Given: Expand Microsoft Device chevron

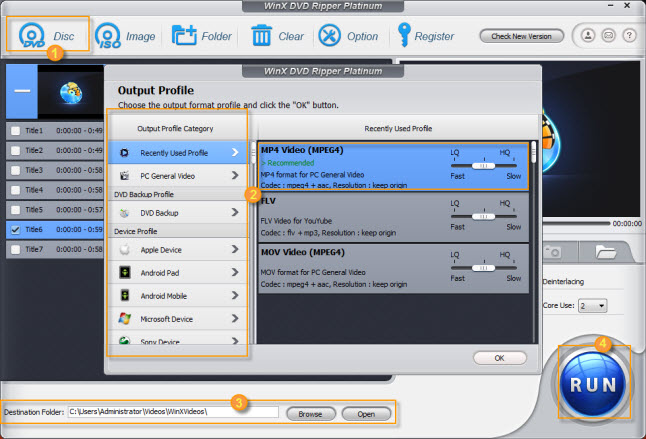Looking at the screenshot, I should [235, 318].
